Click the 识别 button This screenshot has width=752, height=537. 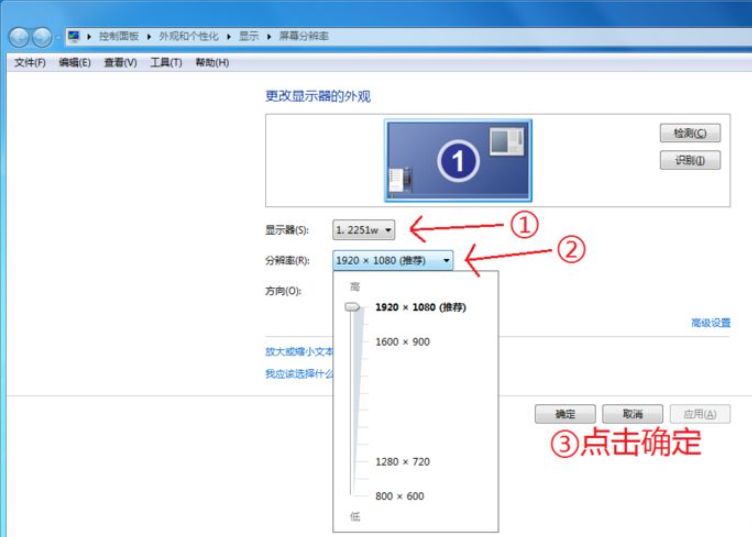pyautogui.click(x=690, y=160)
